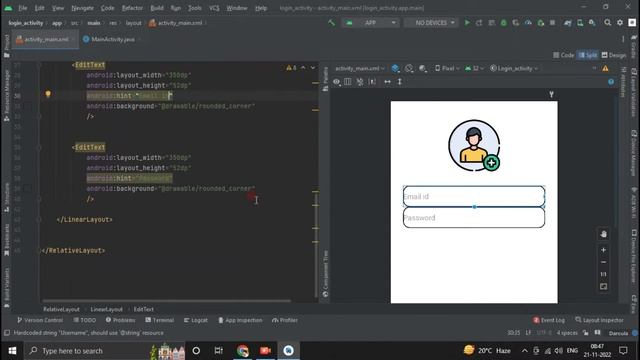The image size is (640, 360).
Task: Select the activity_main.xml editor tab
Action: tap(45, 39)
